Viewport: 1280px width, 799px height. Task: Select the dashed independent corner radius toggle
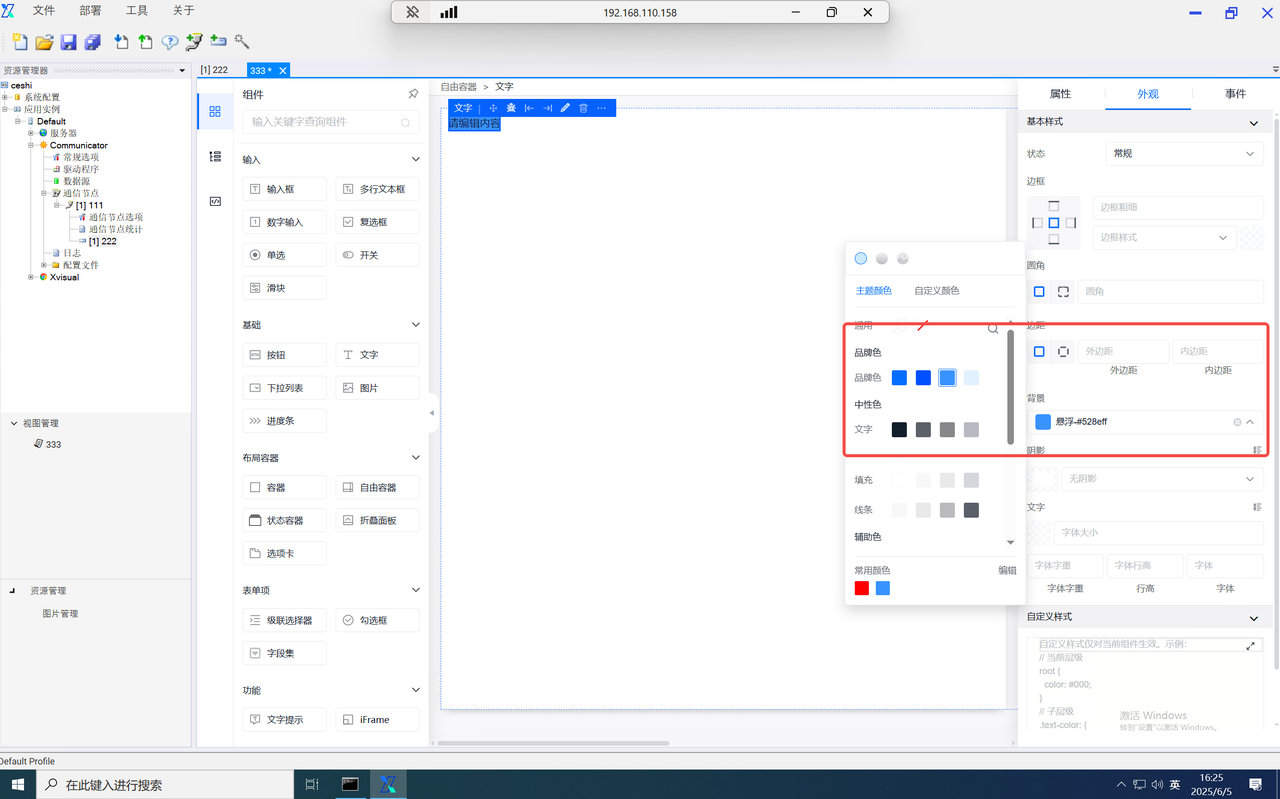tap(1063, 292)
